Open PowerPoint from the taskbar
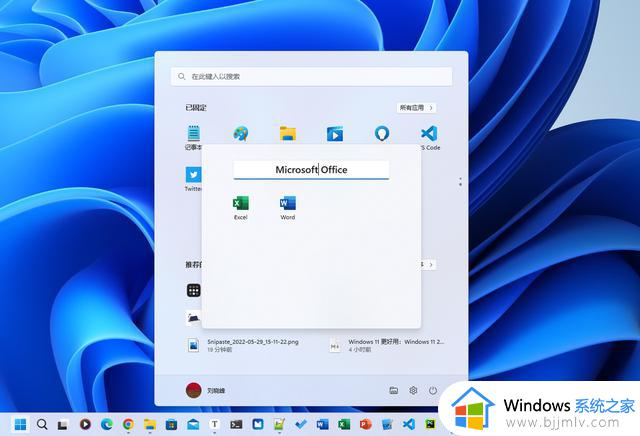Screen dimensions: 640x436 365,425
